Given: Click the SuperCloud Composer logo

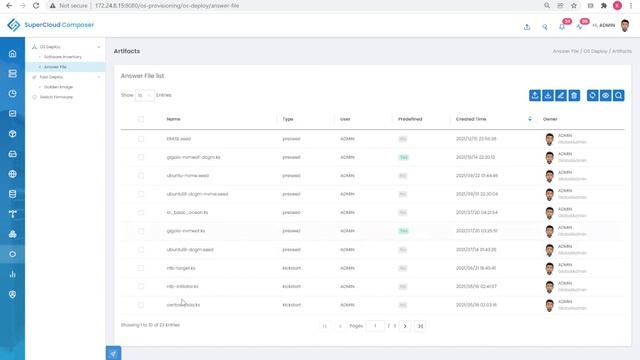Looking at the screenshot, I should pos(51,25).
